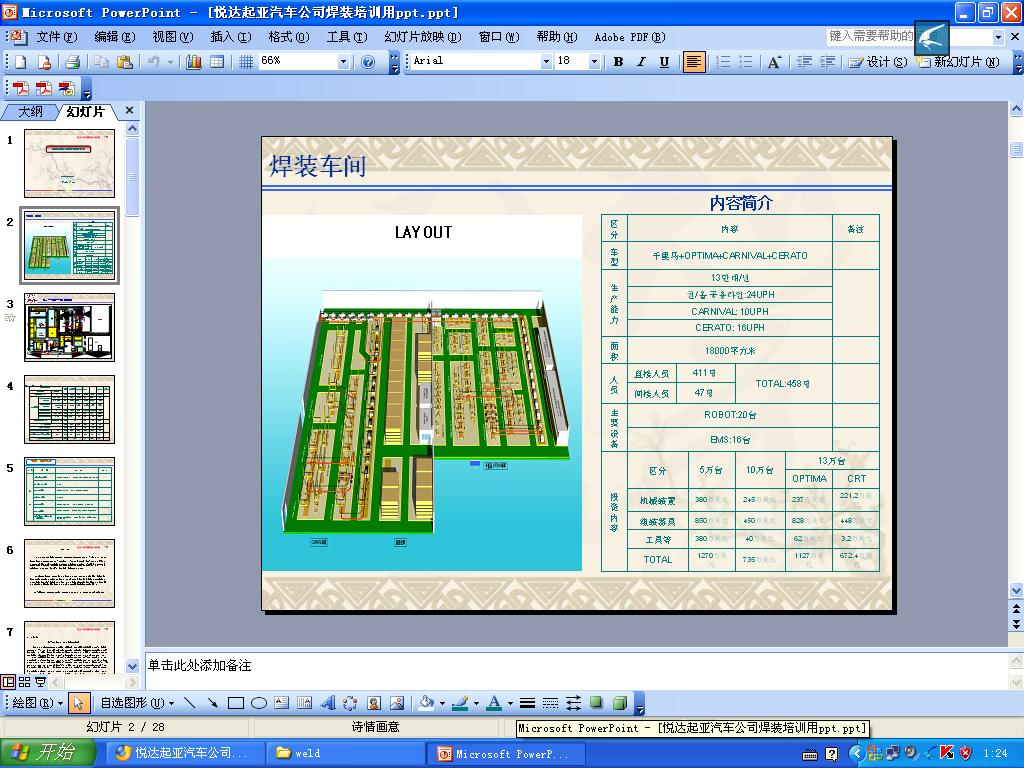
Task: Open shadow style options
Action: [x=596, y=703]
